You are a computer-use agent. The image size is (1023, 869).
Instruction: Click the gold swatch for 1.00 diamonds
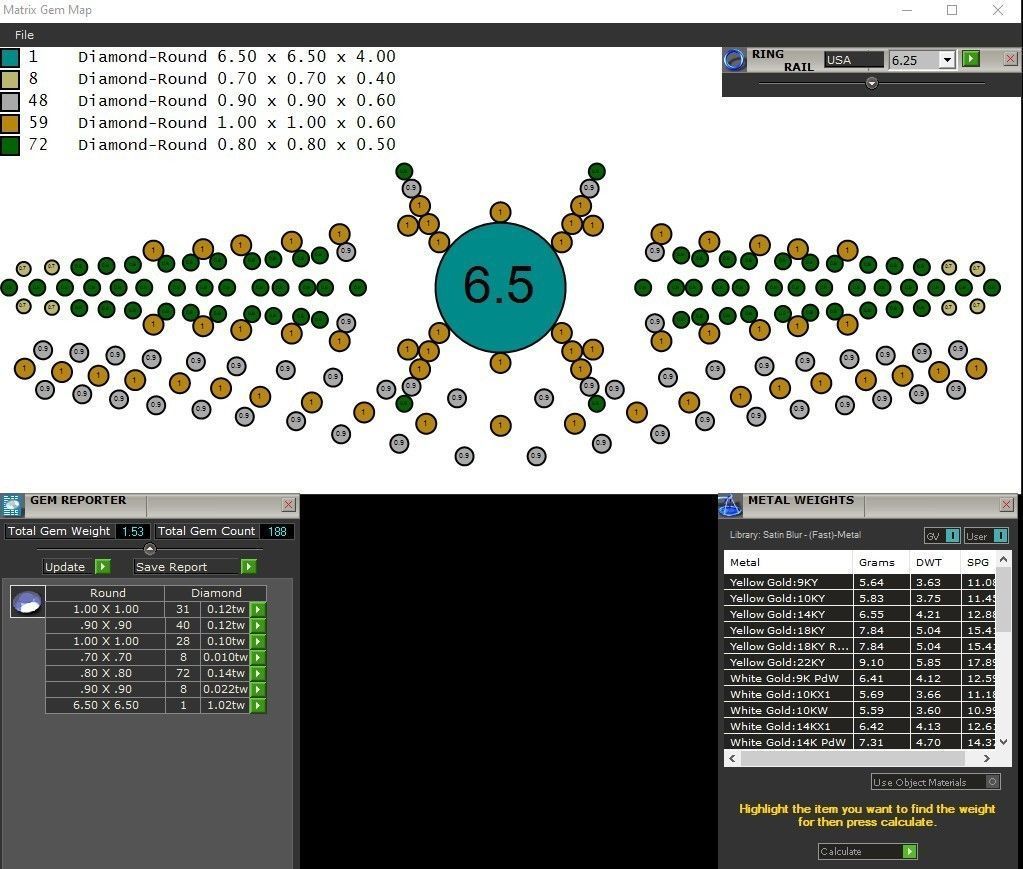10,123
